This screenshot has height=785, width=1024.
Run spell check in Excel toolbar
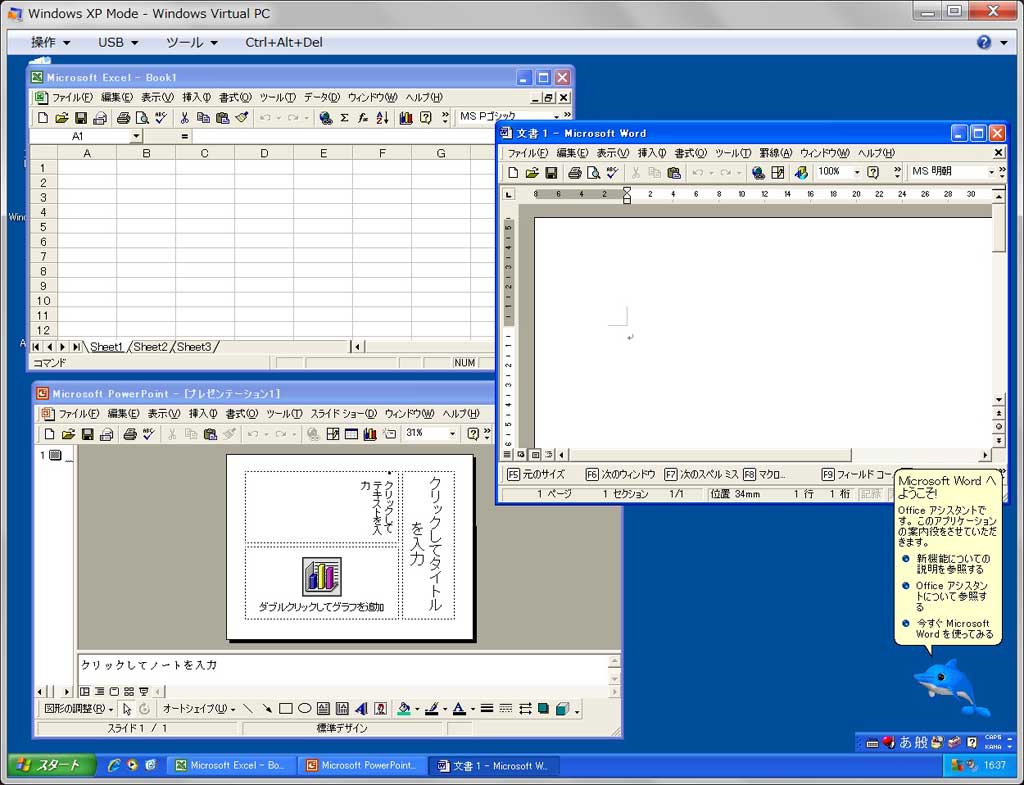161,118
